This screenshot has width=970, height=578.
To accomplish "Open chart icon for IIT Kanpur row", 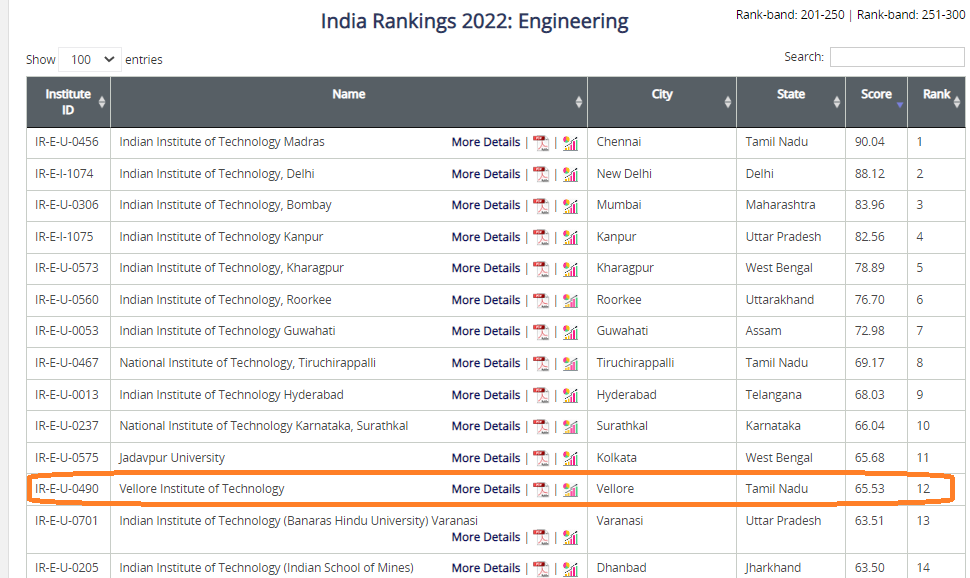I will 570,238.
